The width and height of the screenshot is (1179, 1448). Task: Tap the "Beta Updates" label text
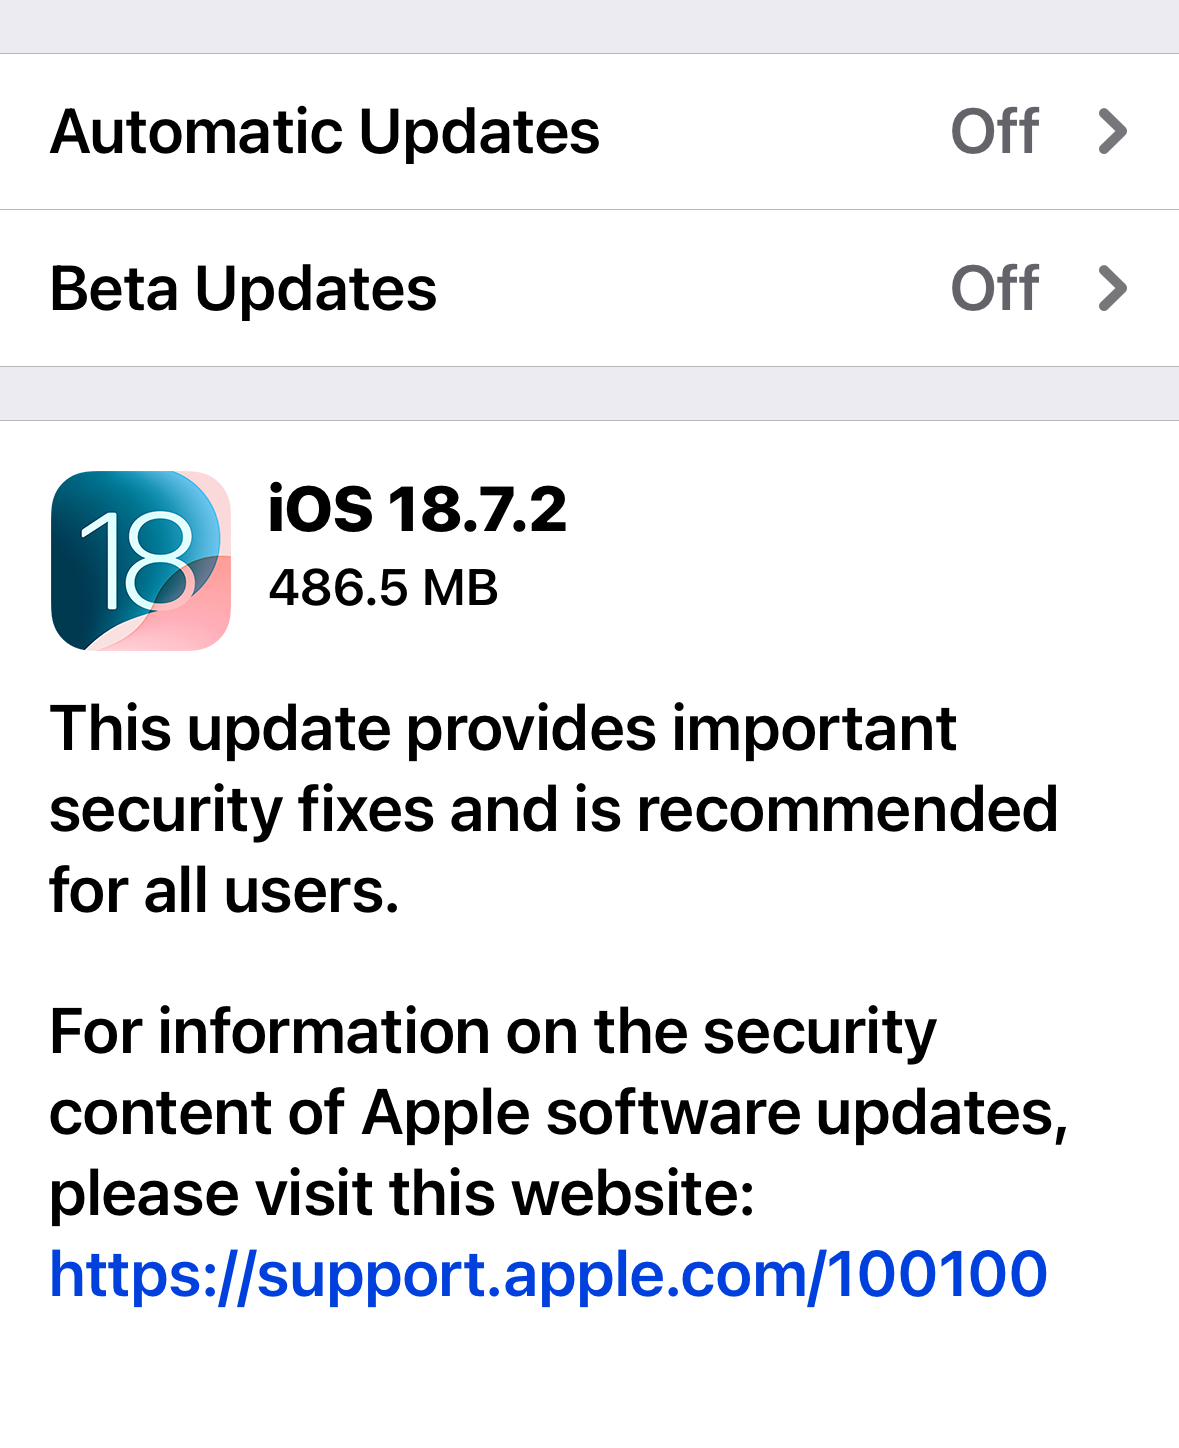pos(244,289)
